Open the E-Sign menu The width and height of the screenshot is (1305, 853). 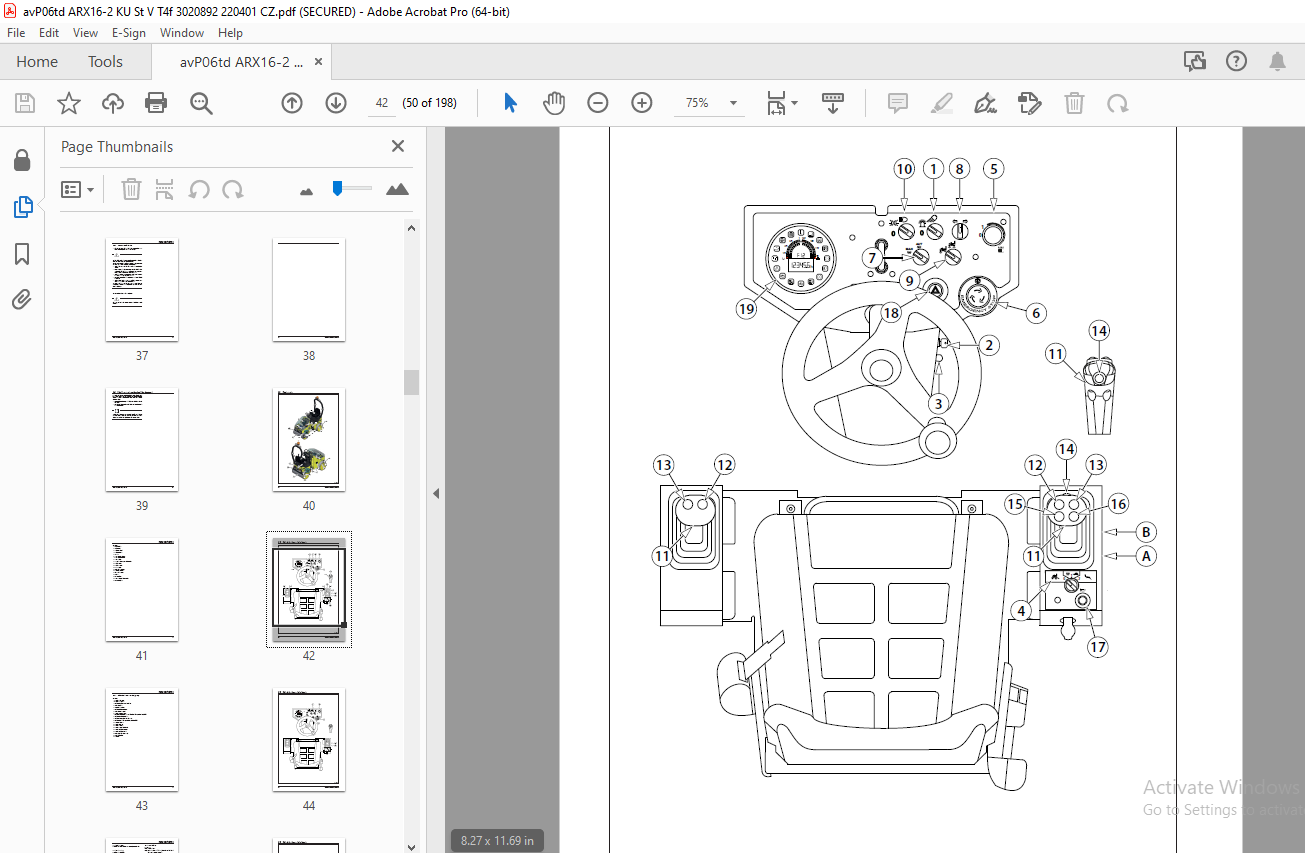[129, 33]
